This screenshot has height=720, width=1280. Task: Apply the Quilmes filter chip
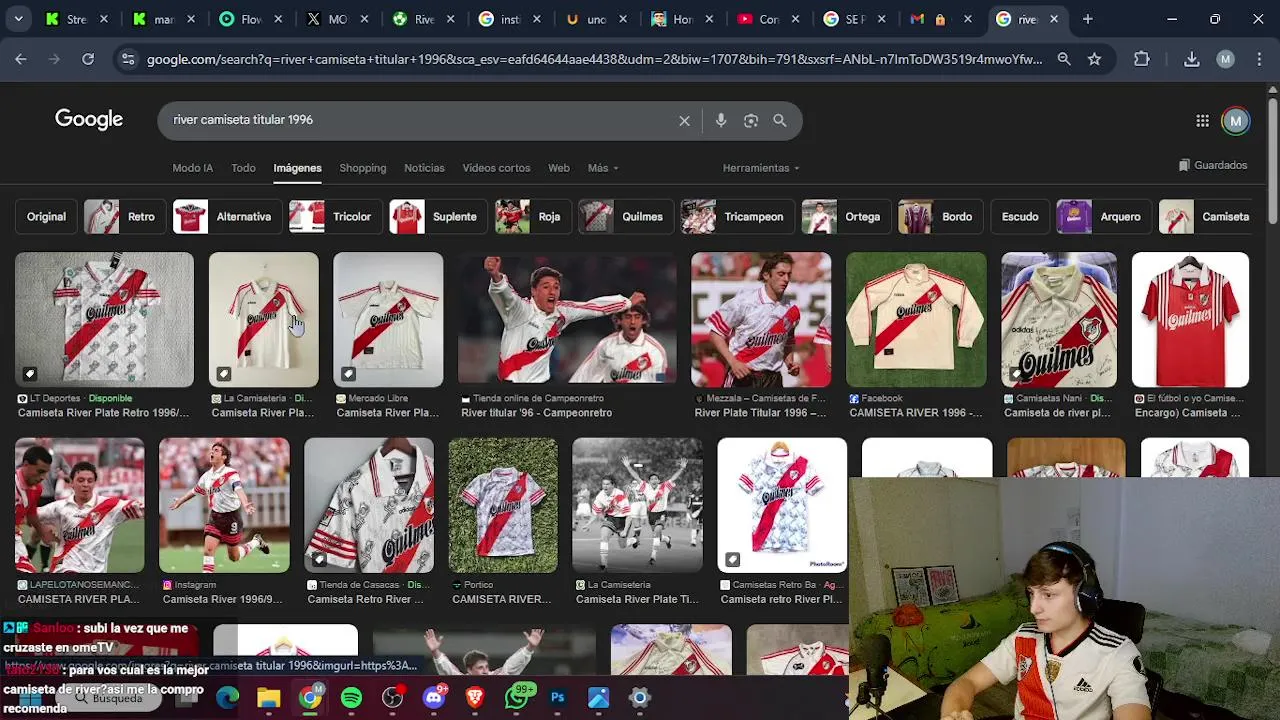[x=626, y=217]
